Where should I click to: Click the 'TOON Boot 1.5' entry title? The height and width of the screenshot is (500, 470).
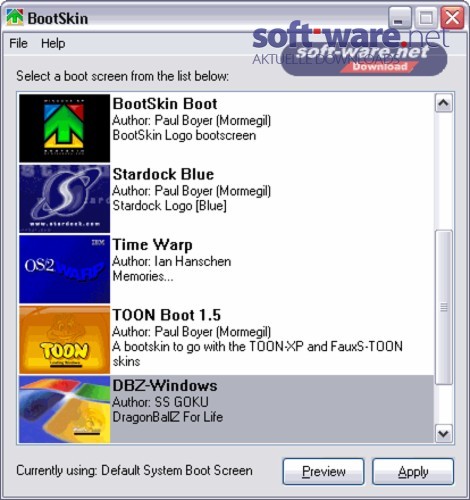coord(167,315)
